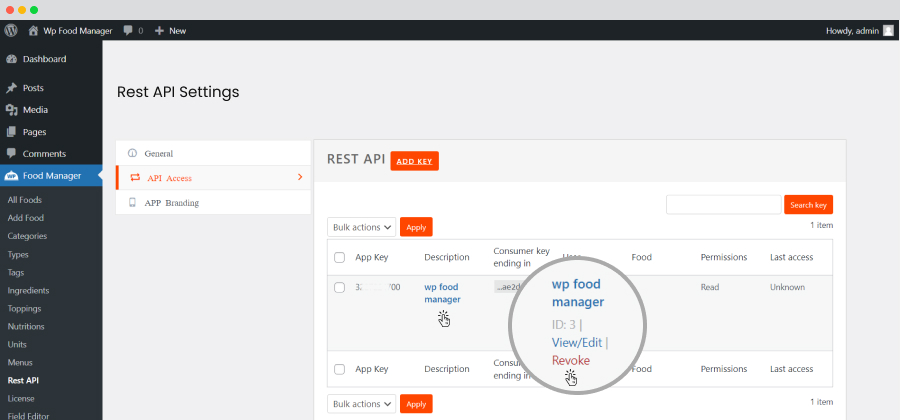
Task: Switch to the APP Branding tab
Action: tap(213, 203)
